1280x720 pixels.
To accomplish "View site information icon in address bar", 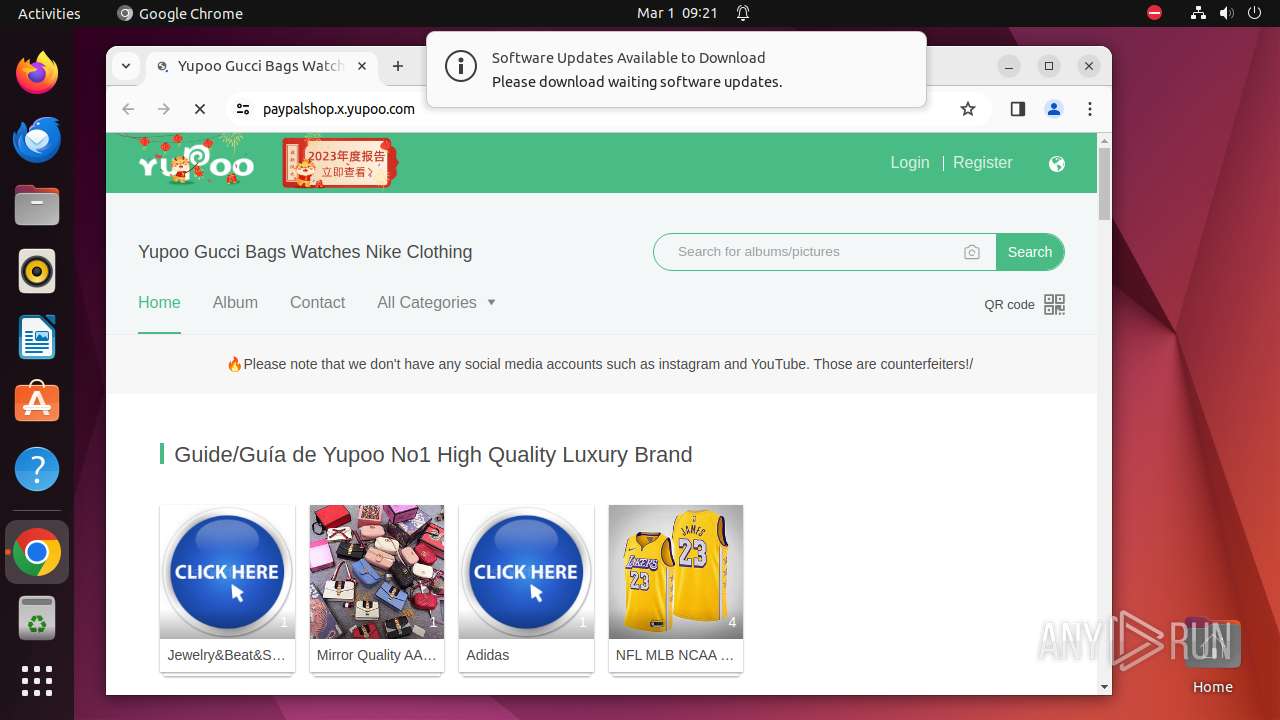I will 243,109.
